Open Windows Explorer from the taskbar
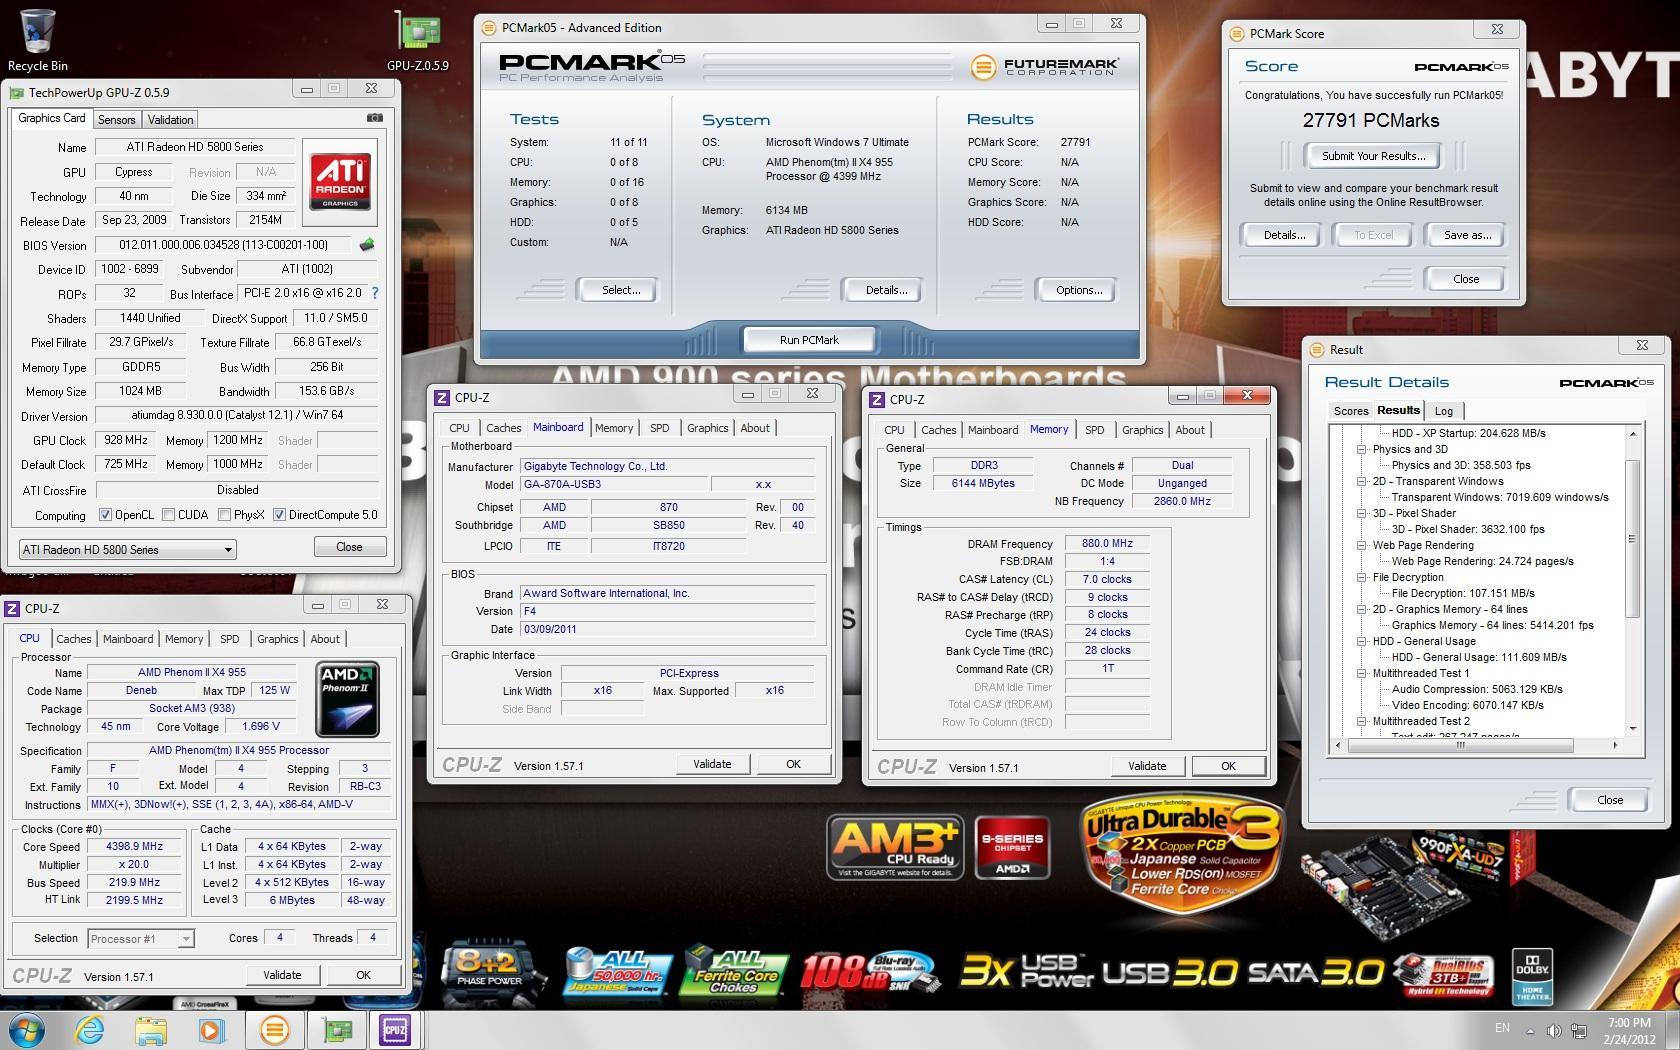 [x=151, y=1029]
